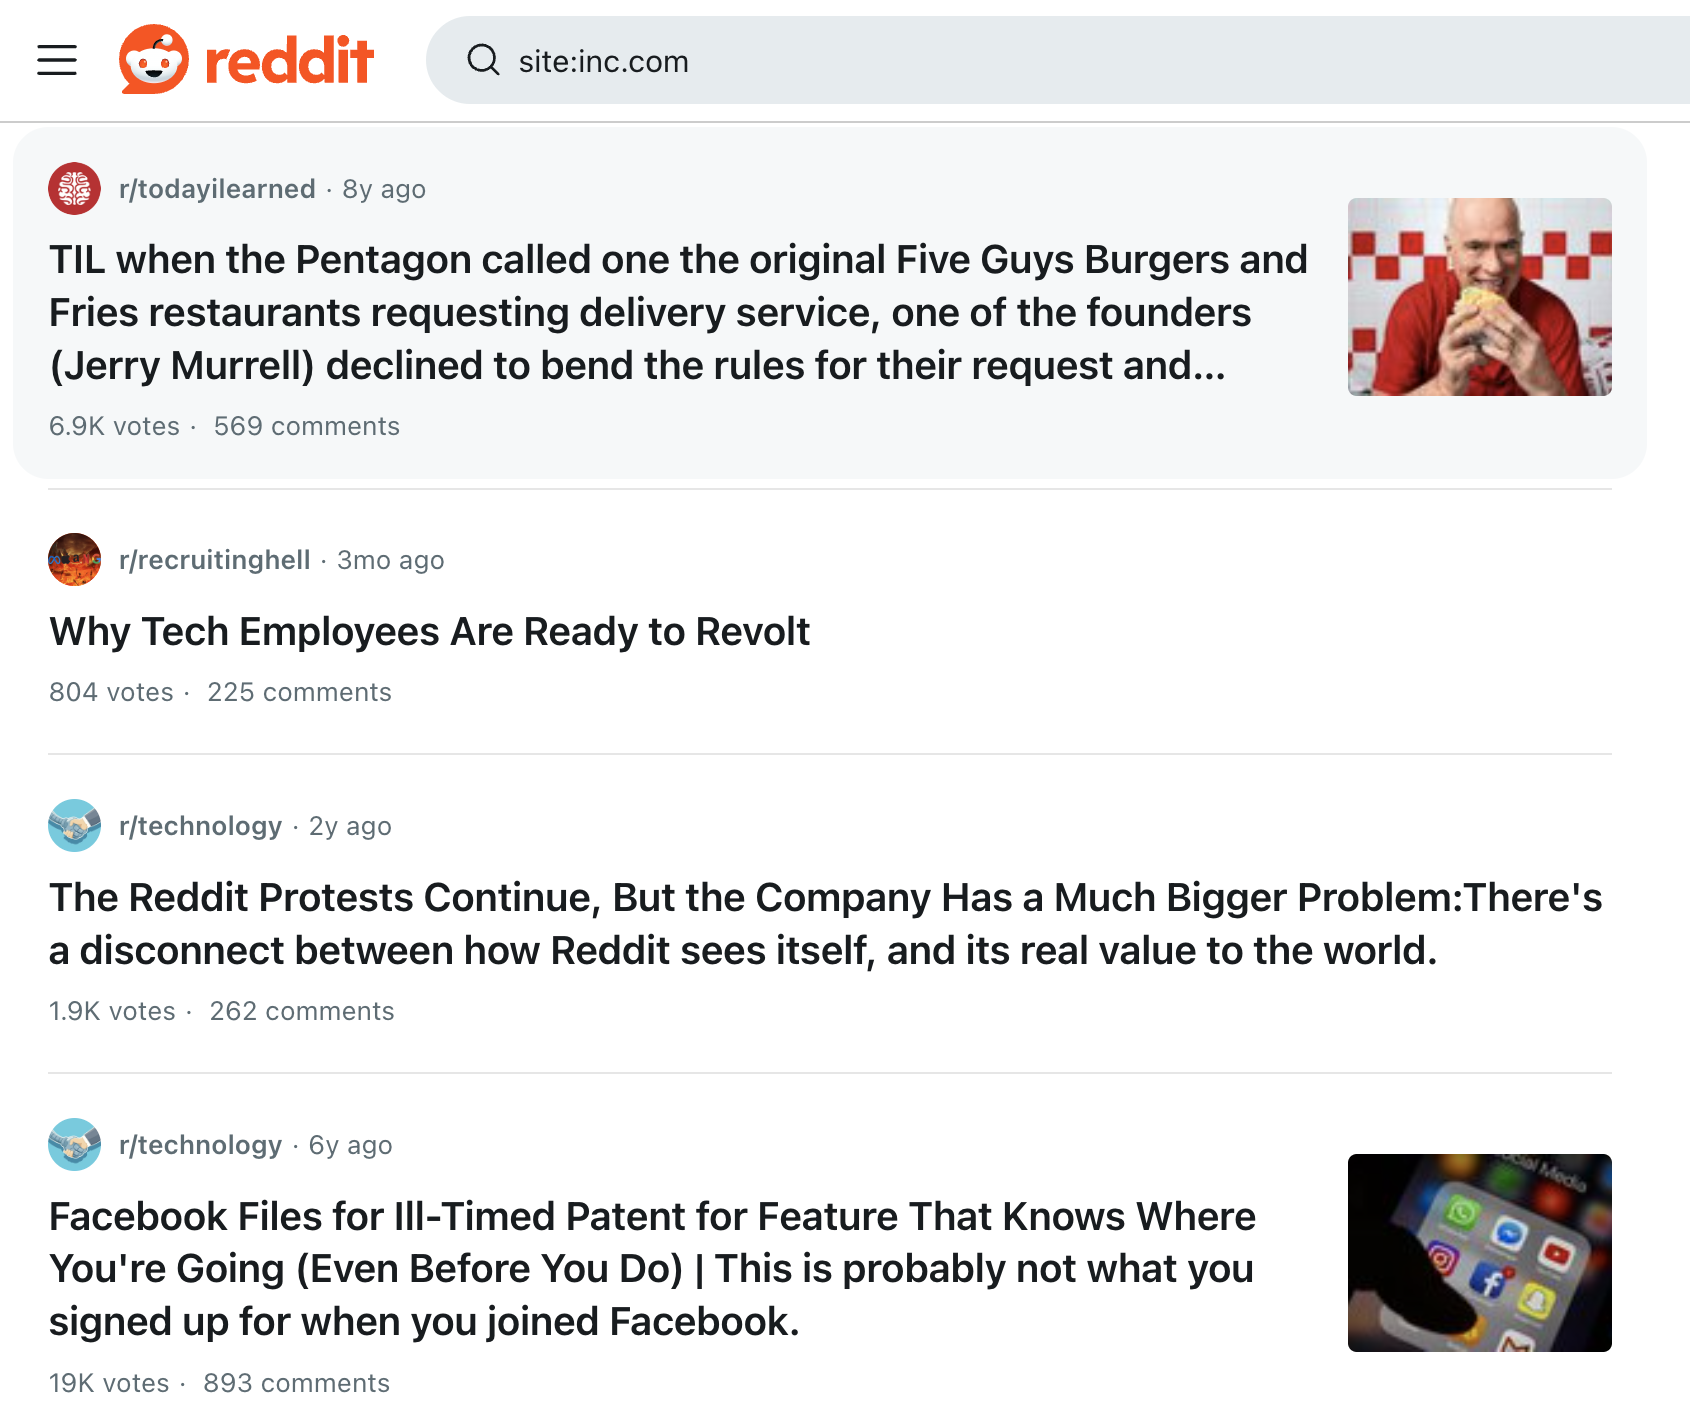Open the Five Guys Pentagon TIL post
This screenshot has width=1690, height=1418.
(x=678, y=313)
